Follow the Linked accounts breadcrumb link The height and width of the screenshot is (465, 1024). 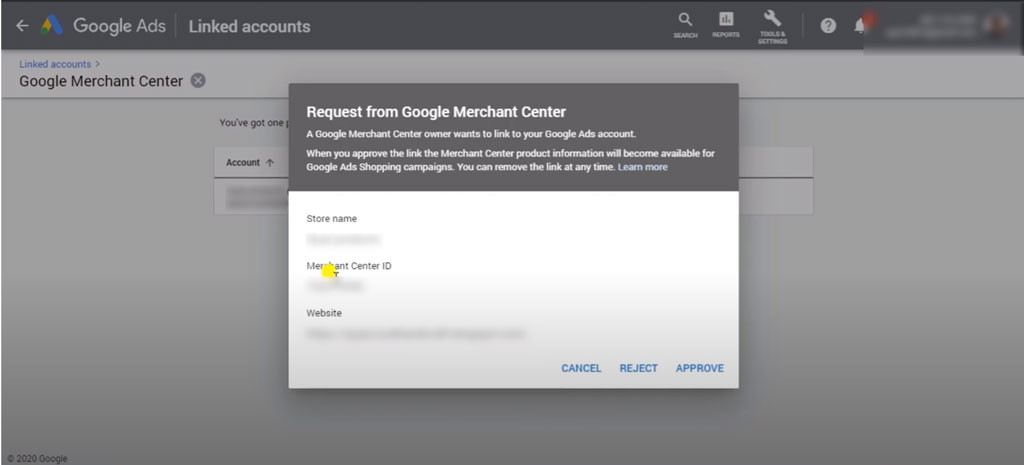click(55, 64)
